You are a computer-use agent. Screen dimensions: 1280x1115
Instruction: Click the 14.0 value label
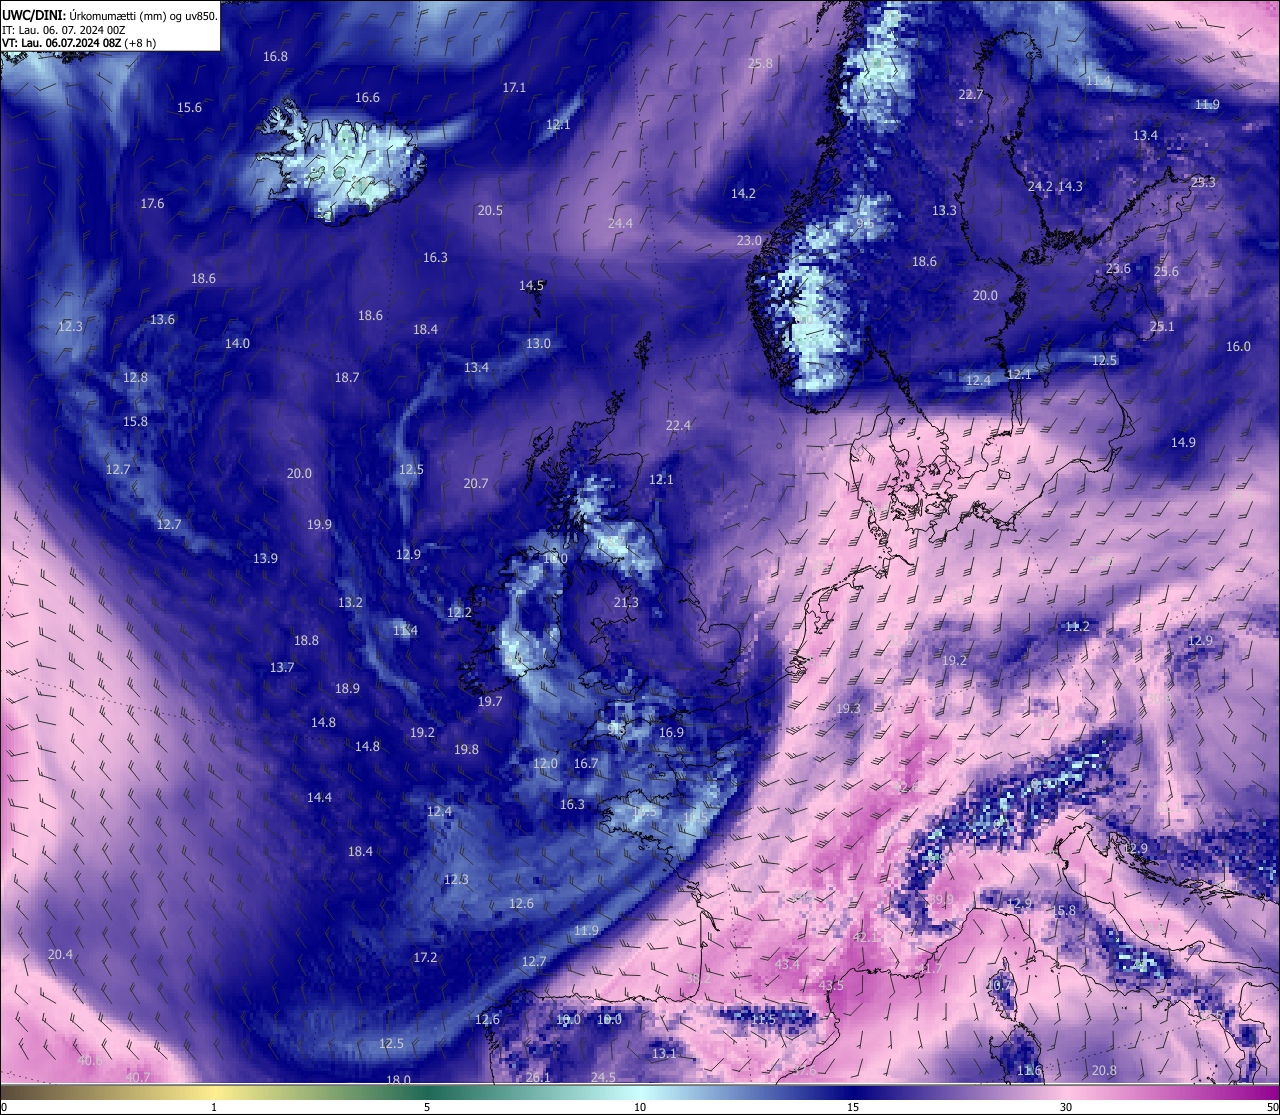pos(237,344)
